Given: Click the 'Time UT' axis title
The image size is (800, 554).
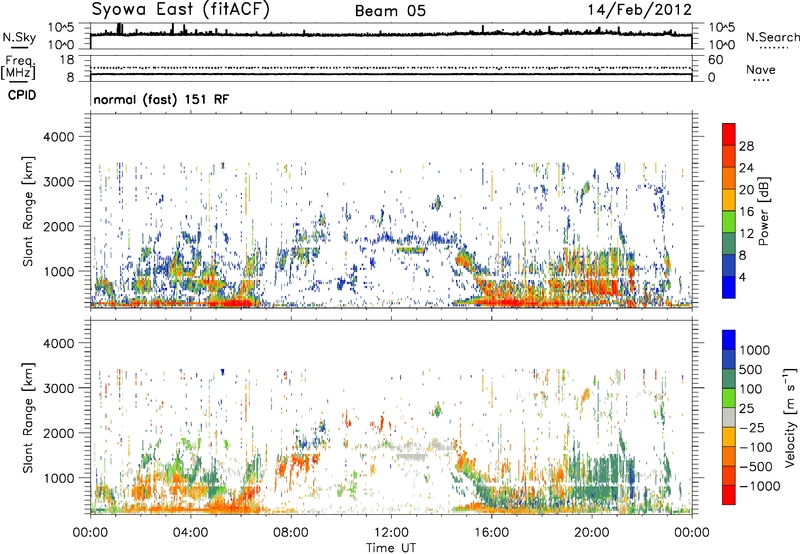Looking at the screenshot, I should coord(391,548).
